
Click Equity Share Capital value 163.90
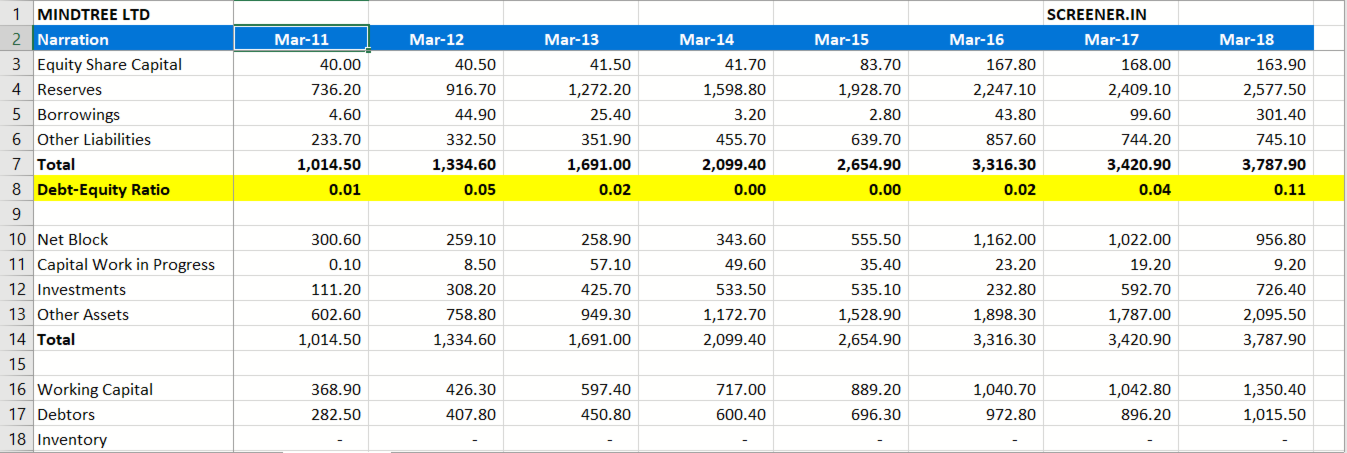click(1281, 64)
